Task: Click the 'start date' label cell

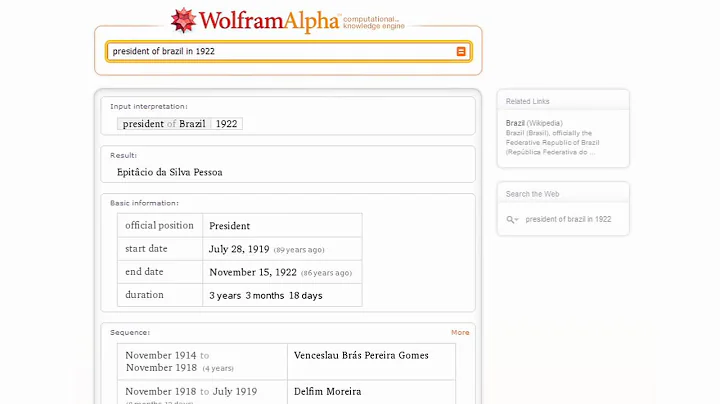Action: coord(160,249)
